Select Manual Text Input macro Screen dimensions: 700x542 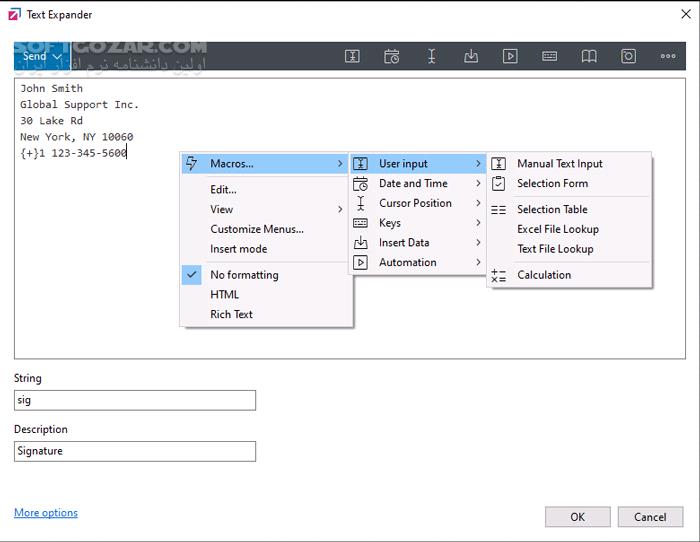[x=569, y=164]
